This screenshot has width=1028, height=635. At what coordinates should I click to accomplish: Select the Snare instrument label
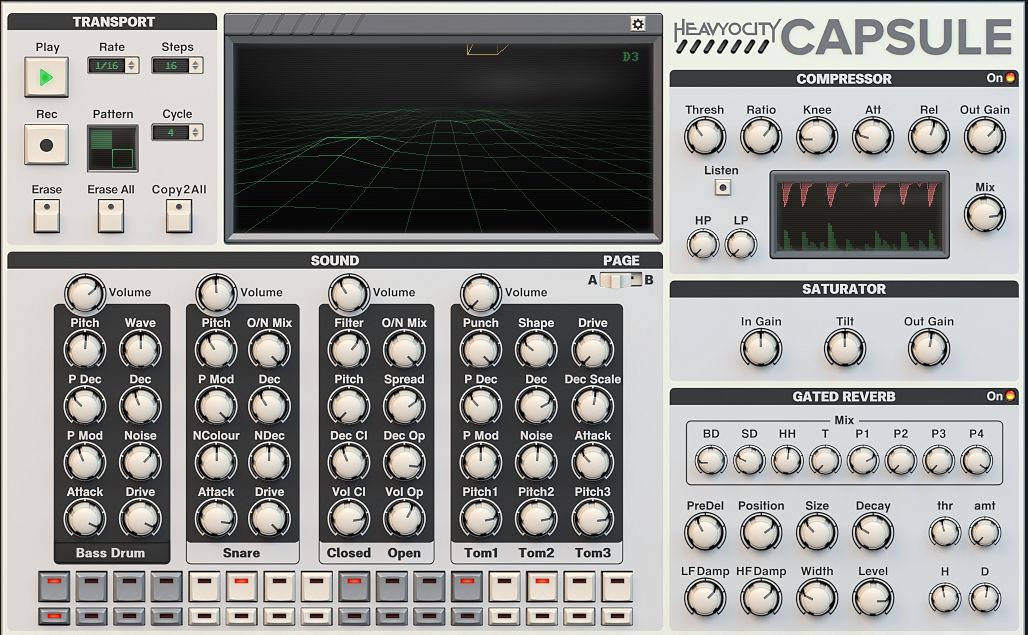tap(241, 553)
